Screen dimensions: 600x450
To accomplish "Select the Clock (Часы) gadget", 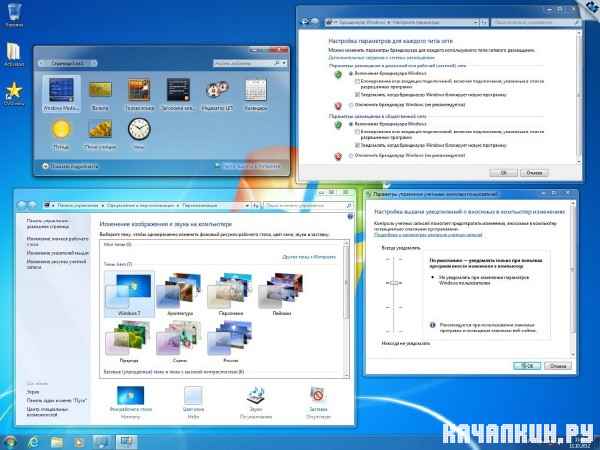I will (x=139, y=132).
